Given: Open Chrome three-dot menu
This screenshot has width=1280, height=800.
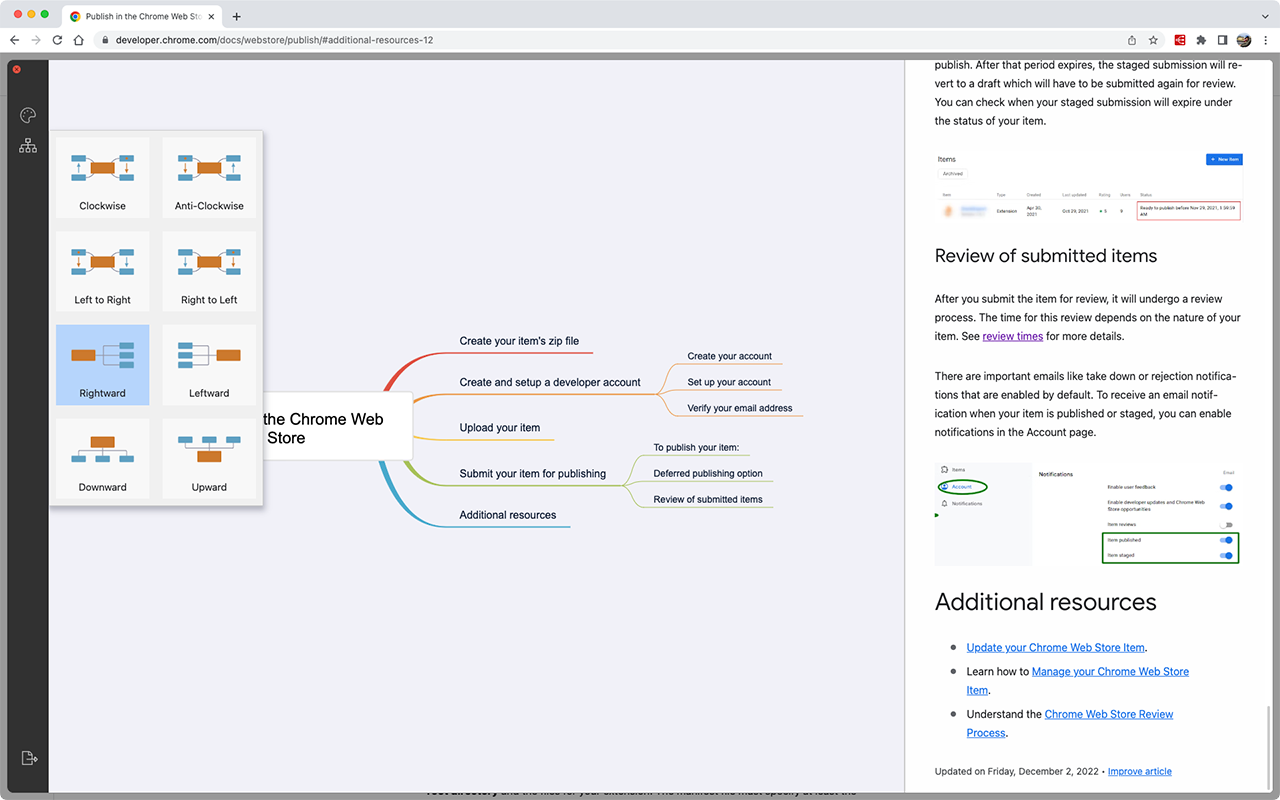Looking at the screenshot, I should 1266,40.
